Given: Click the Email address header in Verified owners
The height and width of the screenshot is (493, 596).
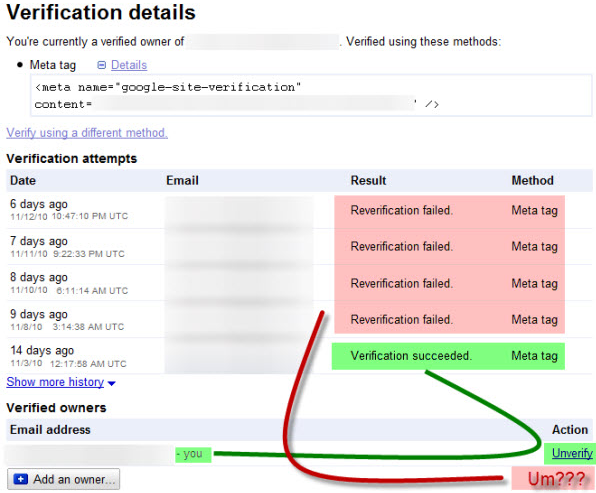Looking at the screenshot, I should click(x=50, y=430).
